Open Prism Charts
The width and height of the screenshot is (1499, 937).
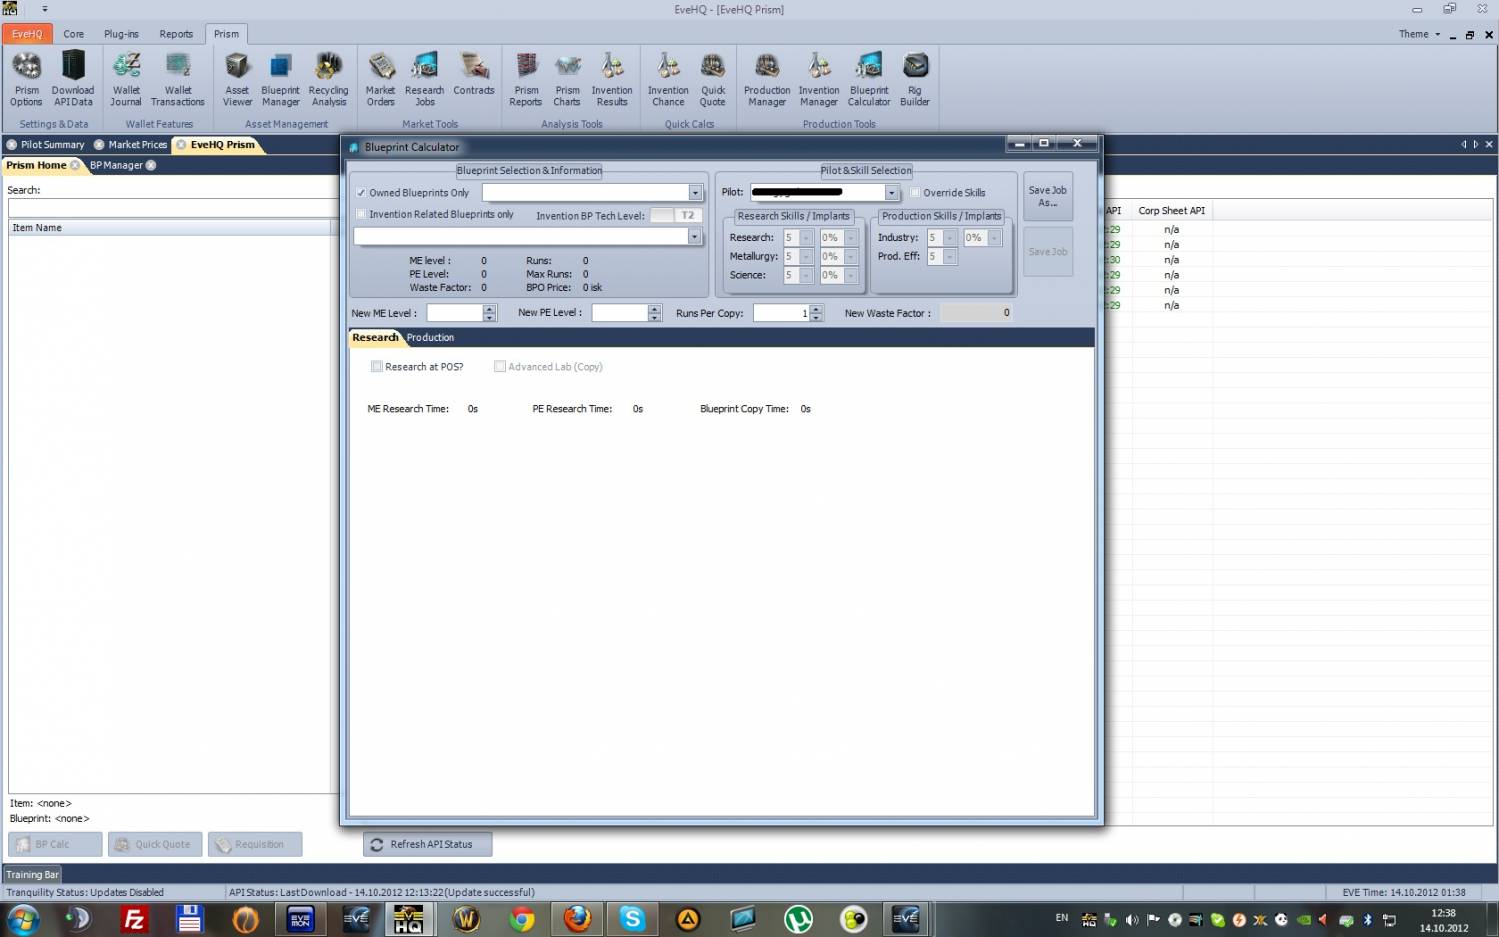click(x=567, y=79)
